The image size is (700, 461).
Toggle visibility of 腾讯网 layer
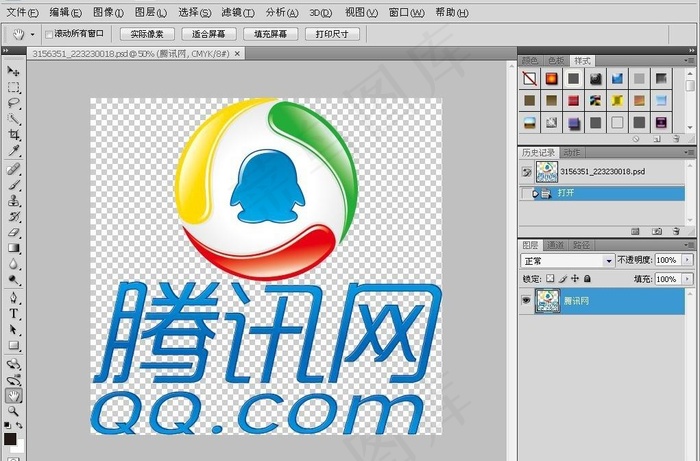(526, 300)
